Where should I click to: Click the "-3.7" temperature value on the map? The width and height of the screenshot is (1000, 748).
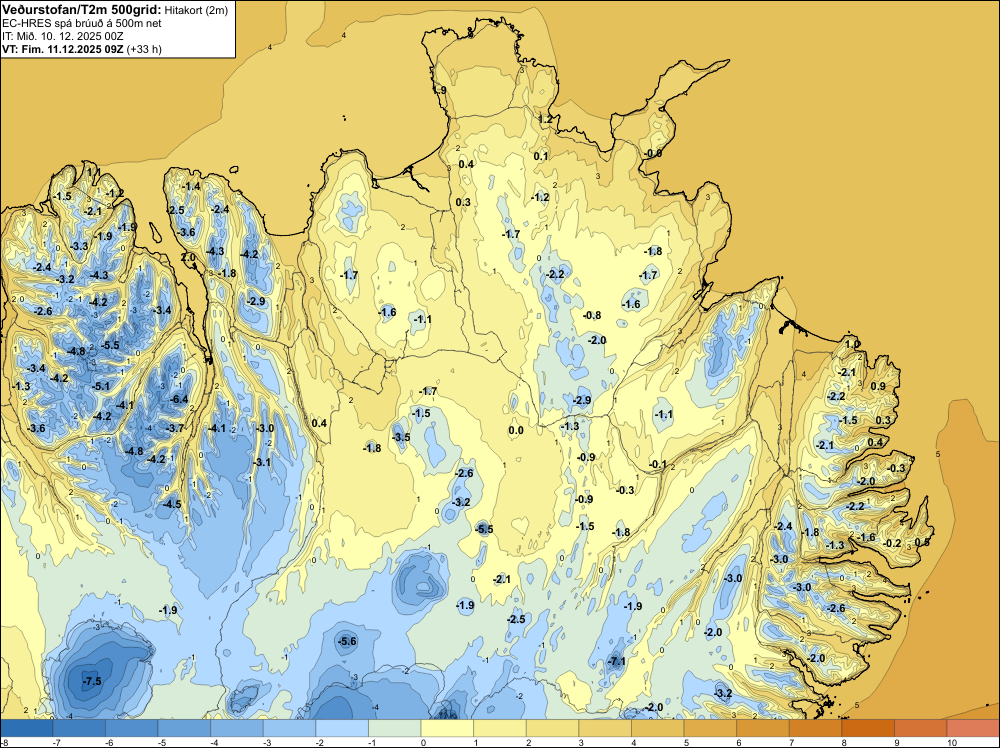(x=175, y=428)
